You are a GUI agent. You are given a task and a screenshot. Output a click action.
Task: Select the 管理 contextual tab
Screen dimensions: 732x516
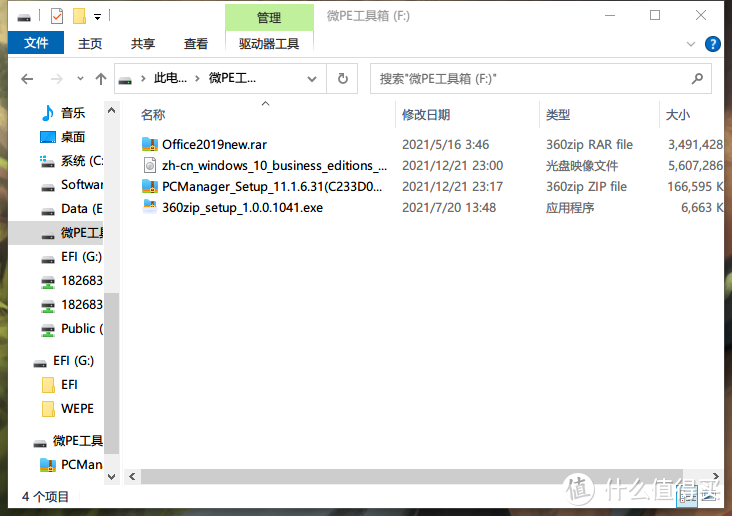pyautogui.click(x=269, y=18)
